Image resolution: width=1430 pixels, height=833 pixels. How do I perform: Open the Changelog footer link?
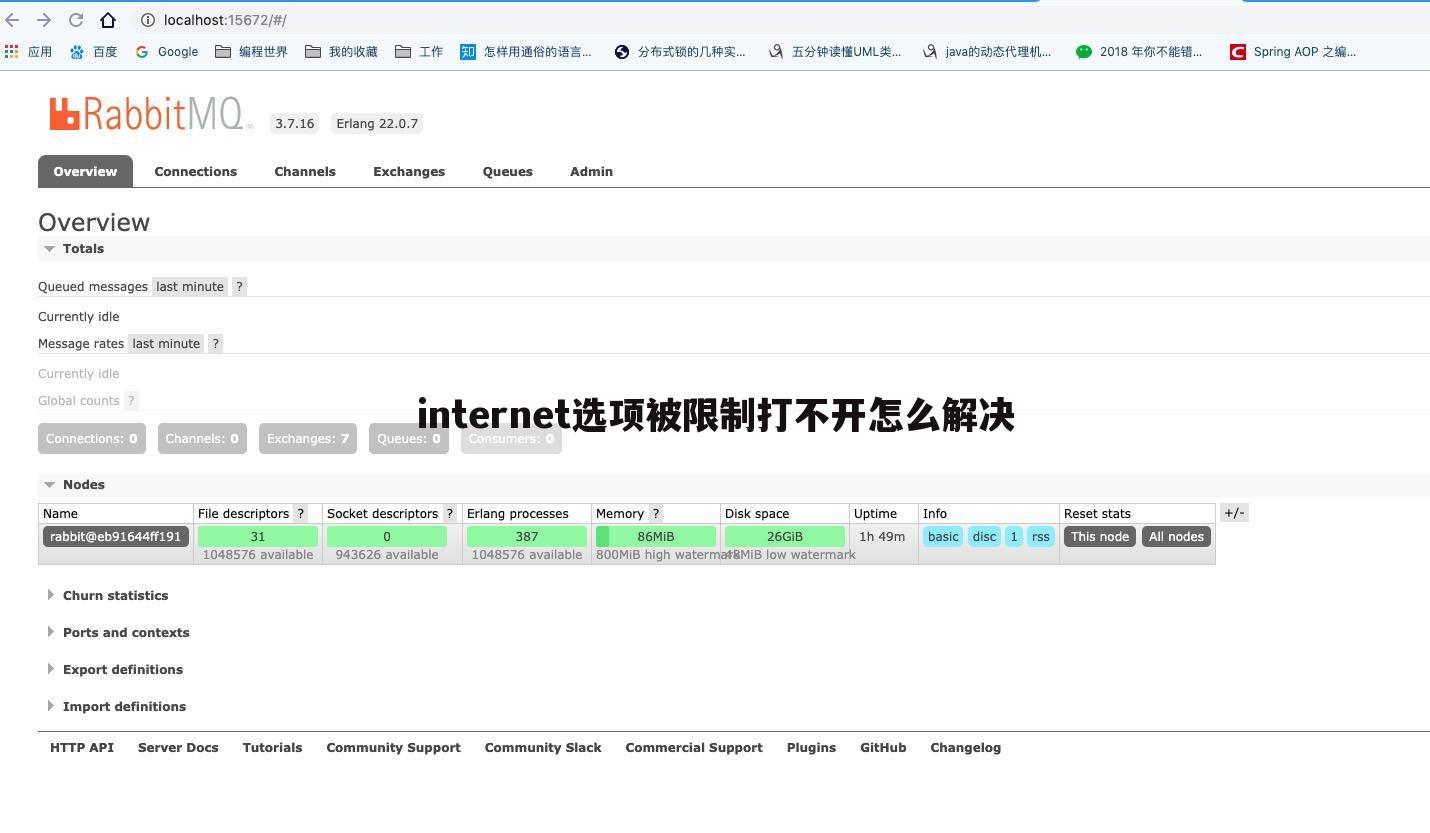966,748
